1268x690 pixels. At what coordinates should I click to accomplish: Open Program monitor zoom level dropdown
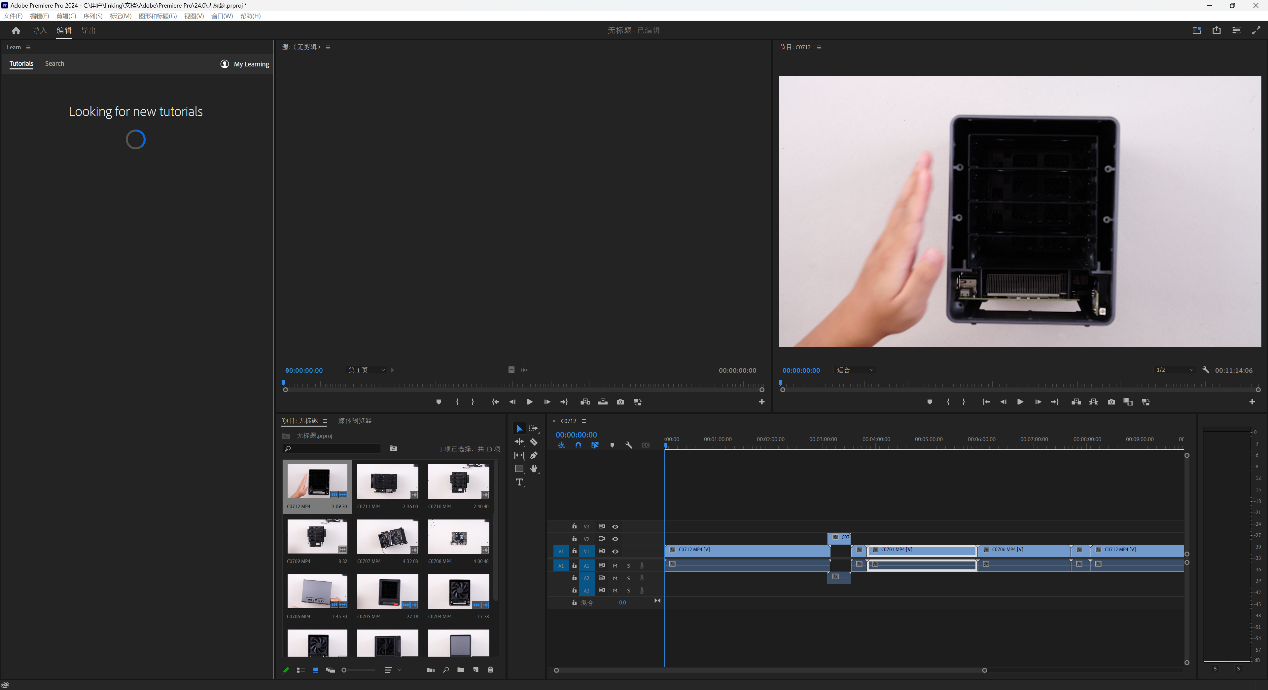tap(855, 370)
